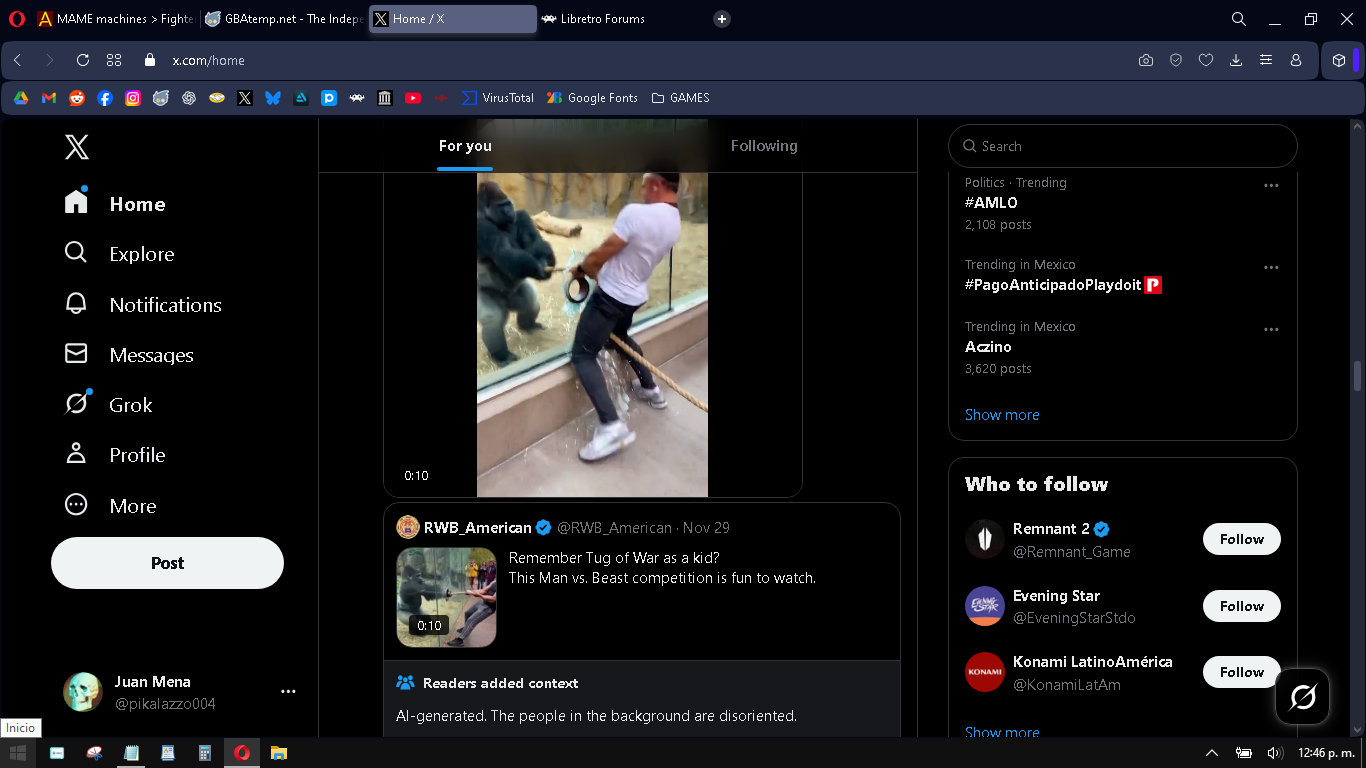Show hidden system tray icons
The image size is (1366, 768).
click(x=1212, y=753)
